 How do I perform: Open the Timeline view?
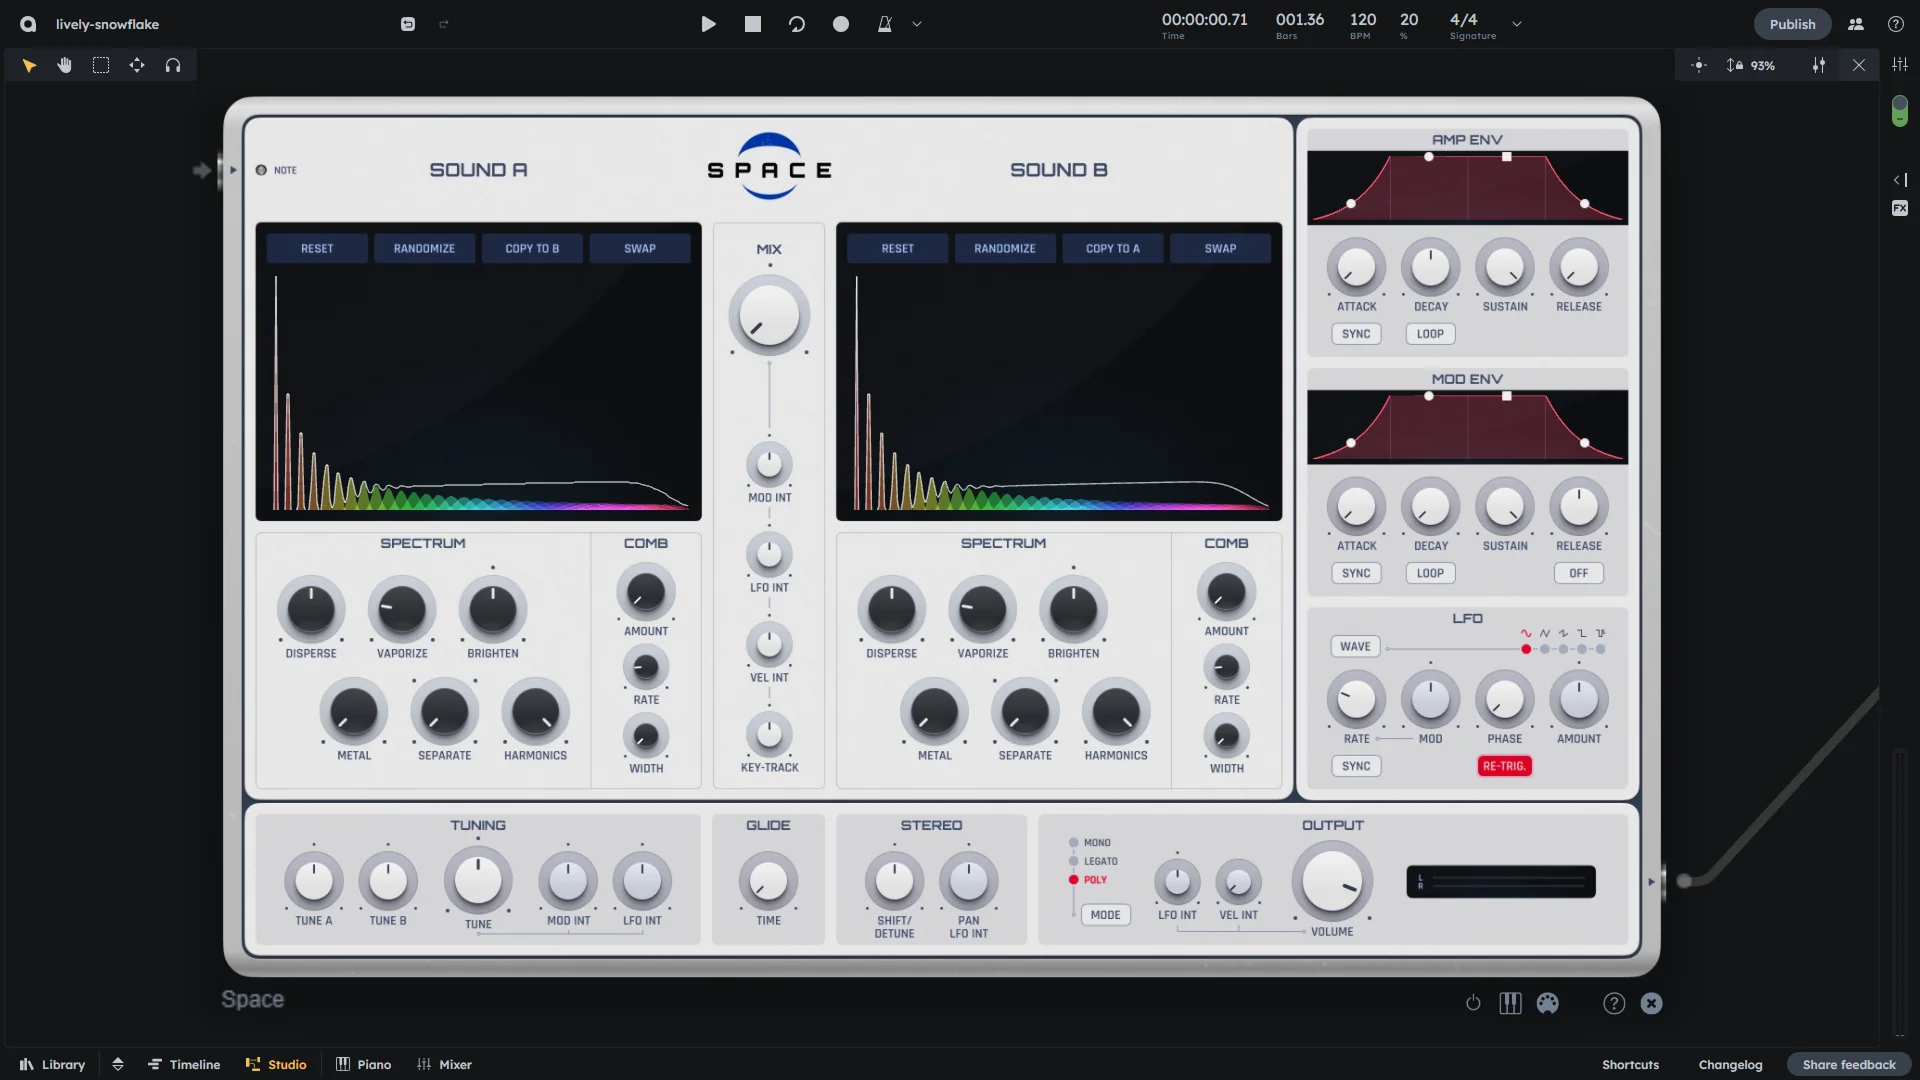[x=185, y=1064]
